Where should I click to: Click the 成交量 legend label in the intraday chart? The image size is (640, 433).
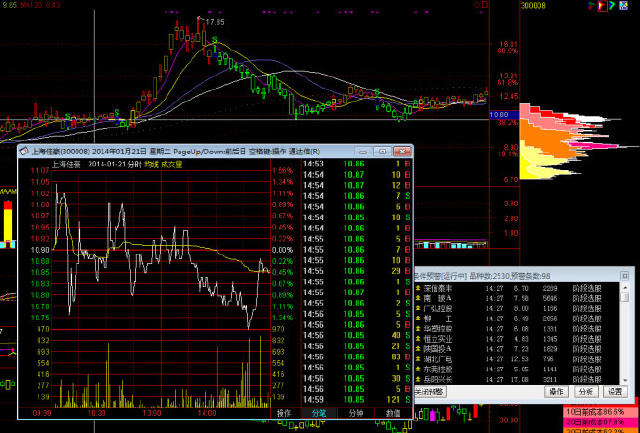(x=171, y=164)
